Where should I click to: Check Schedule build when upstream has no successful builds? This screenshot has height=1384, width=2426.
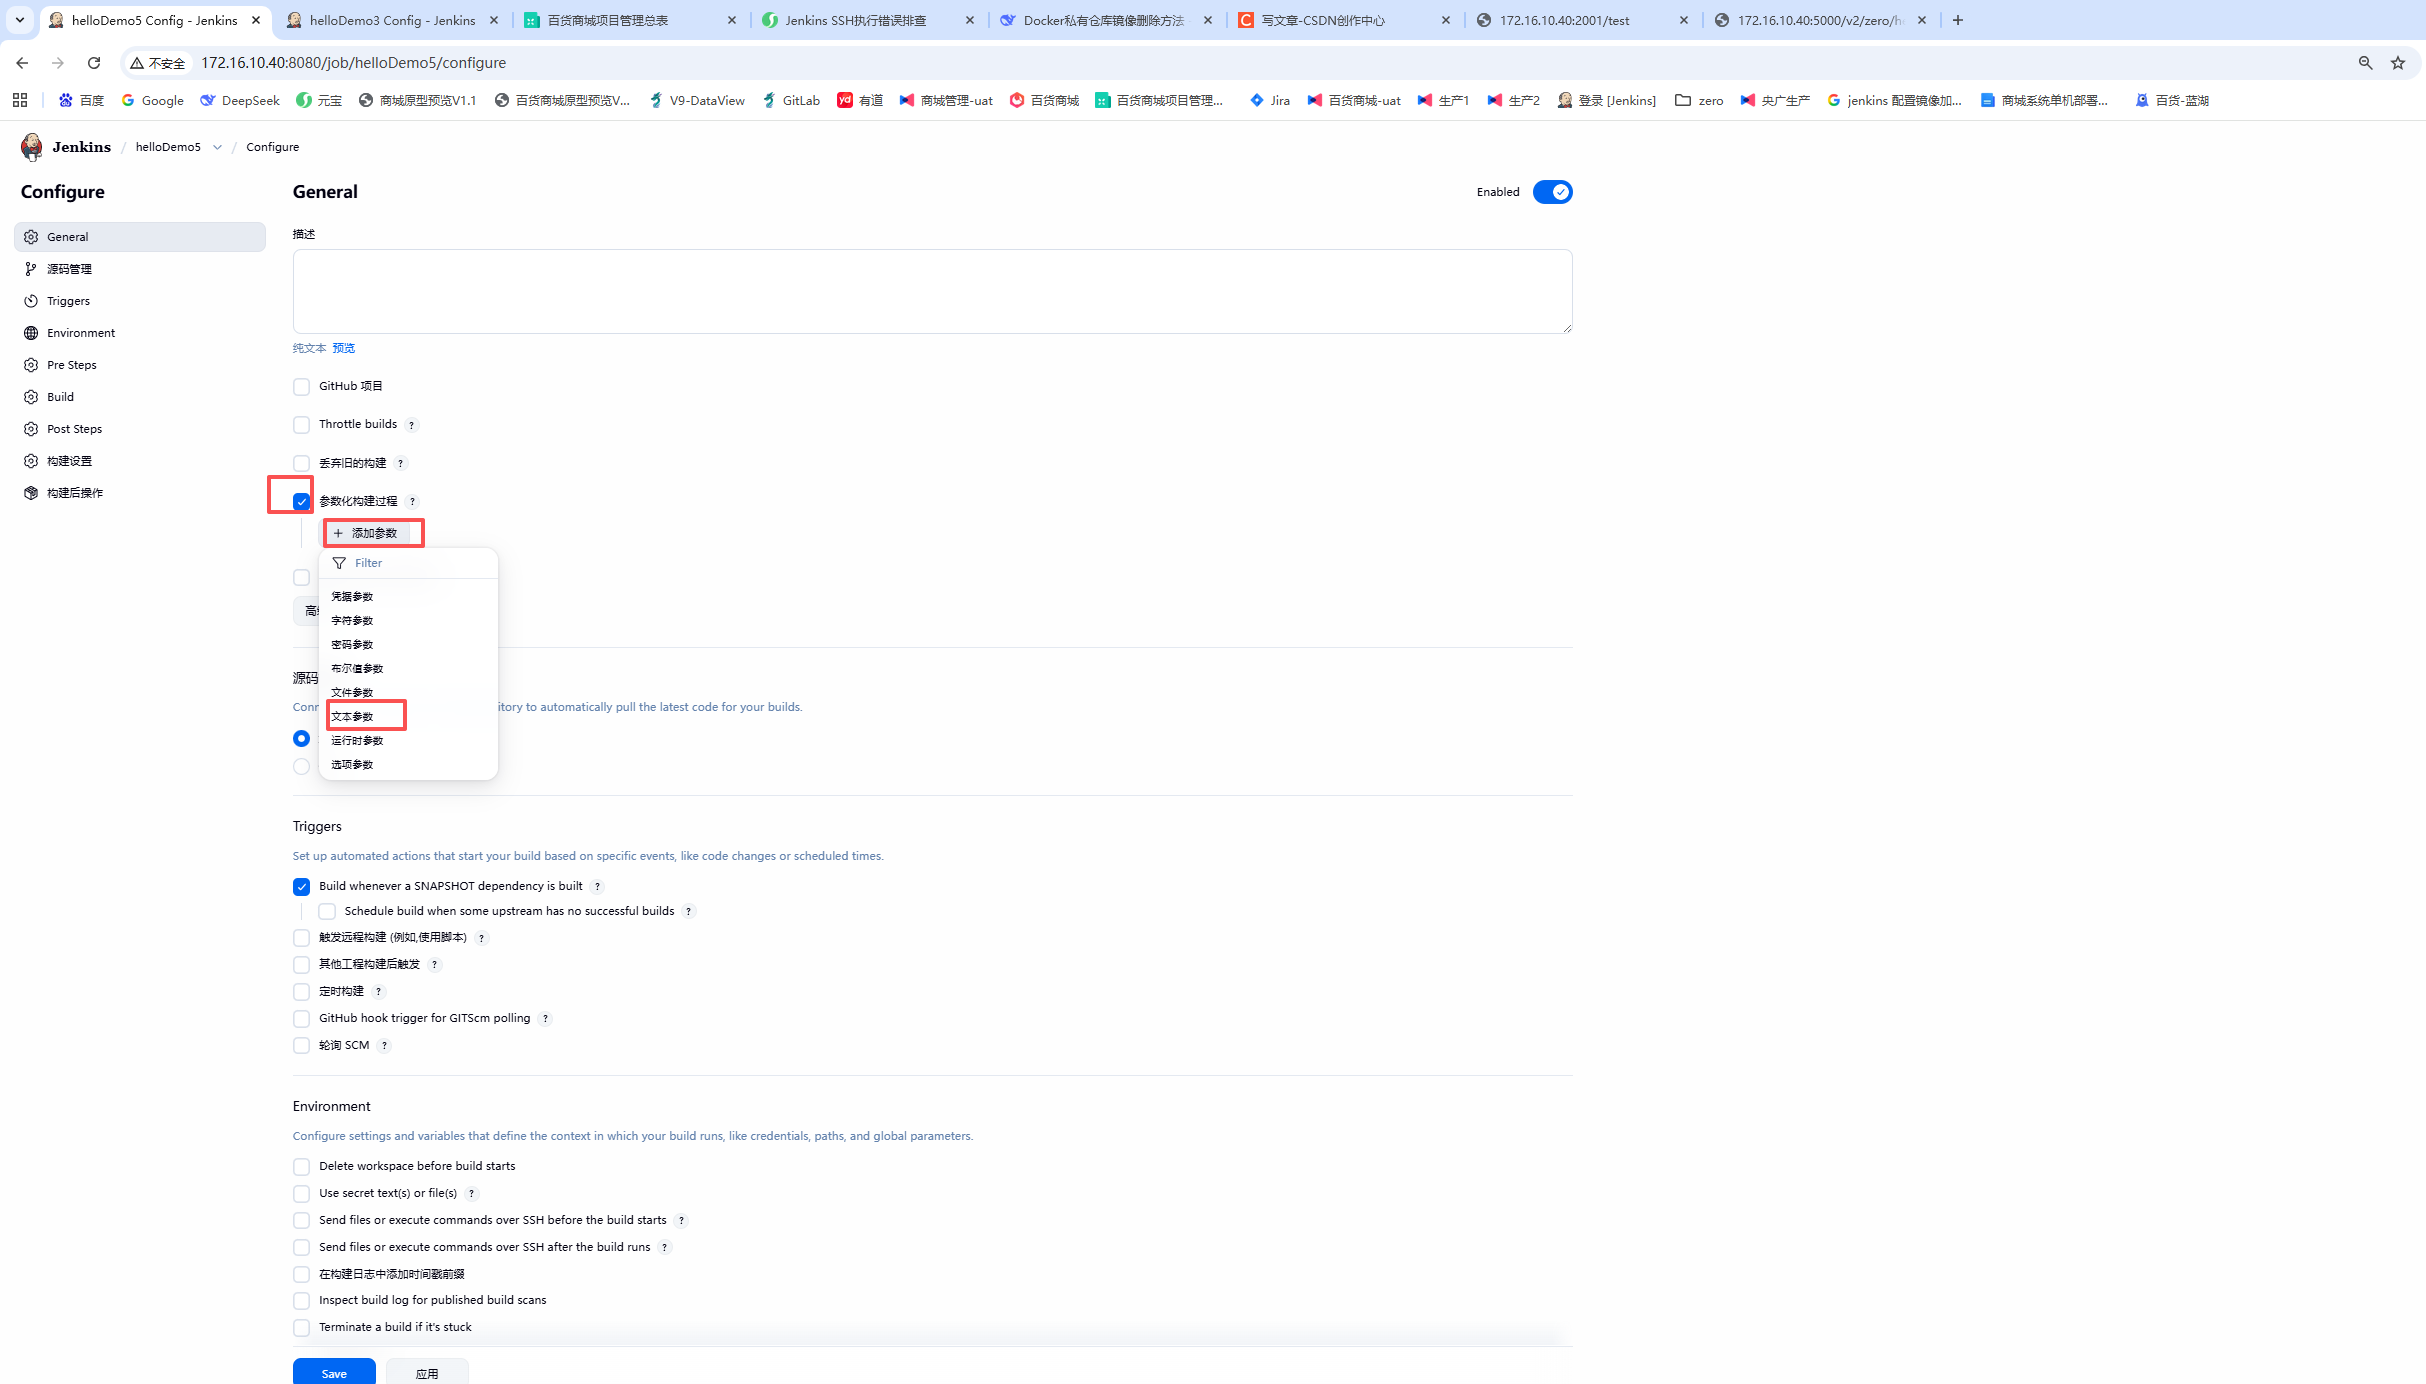tap(327, 911)
